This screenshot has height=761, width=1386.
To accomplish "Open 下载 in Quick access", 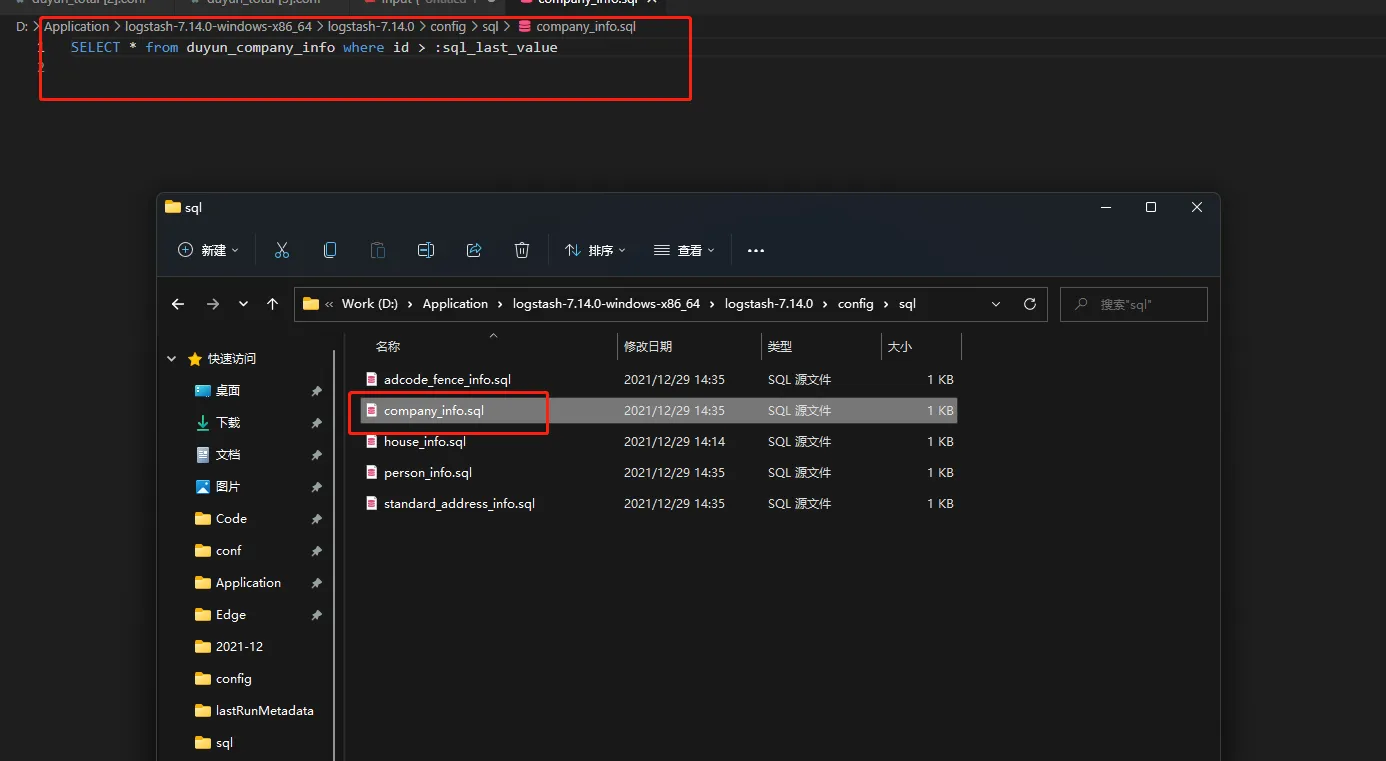I will 228,423.
